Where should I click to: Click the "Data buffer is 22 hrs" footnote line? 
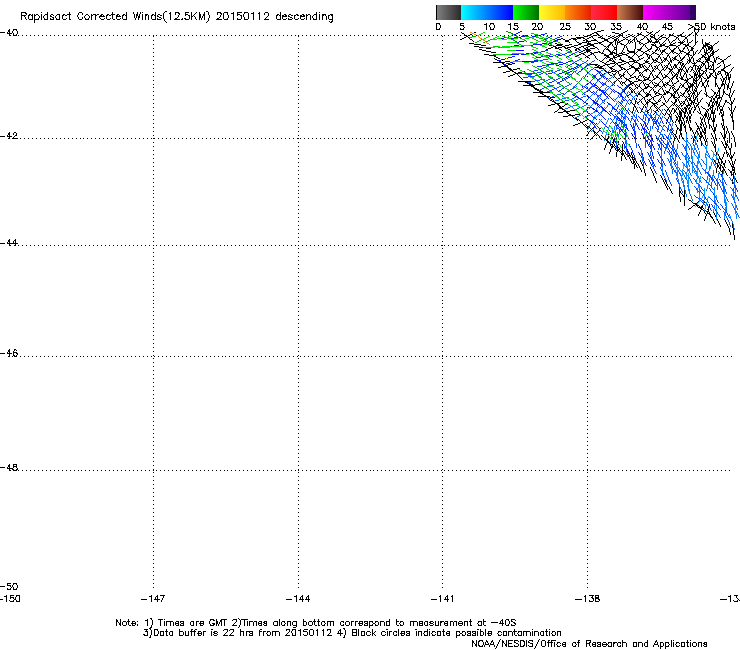pos(352,633)
